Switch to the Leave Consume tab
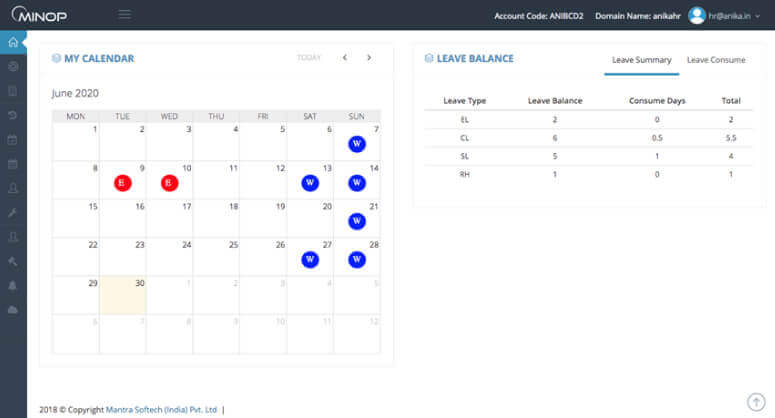The image size is (775, 418). pyautogui.click(x=715, y=60)
